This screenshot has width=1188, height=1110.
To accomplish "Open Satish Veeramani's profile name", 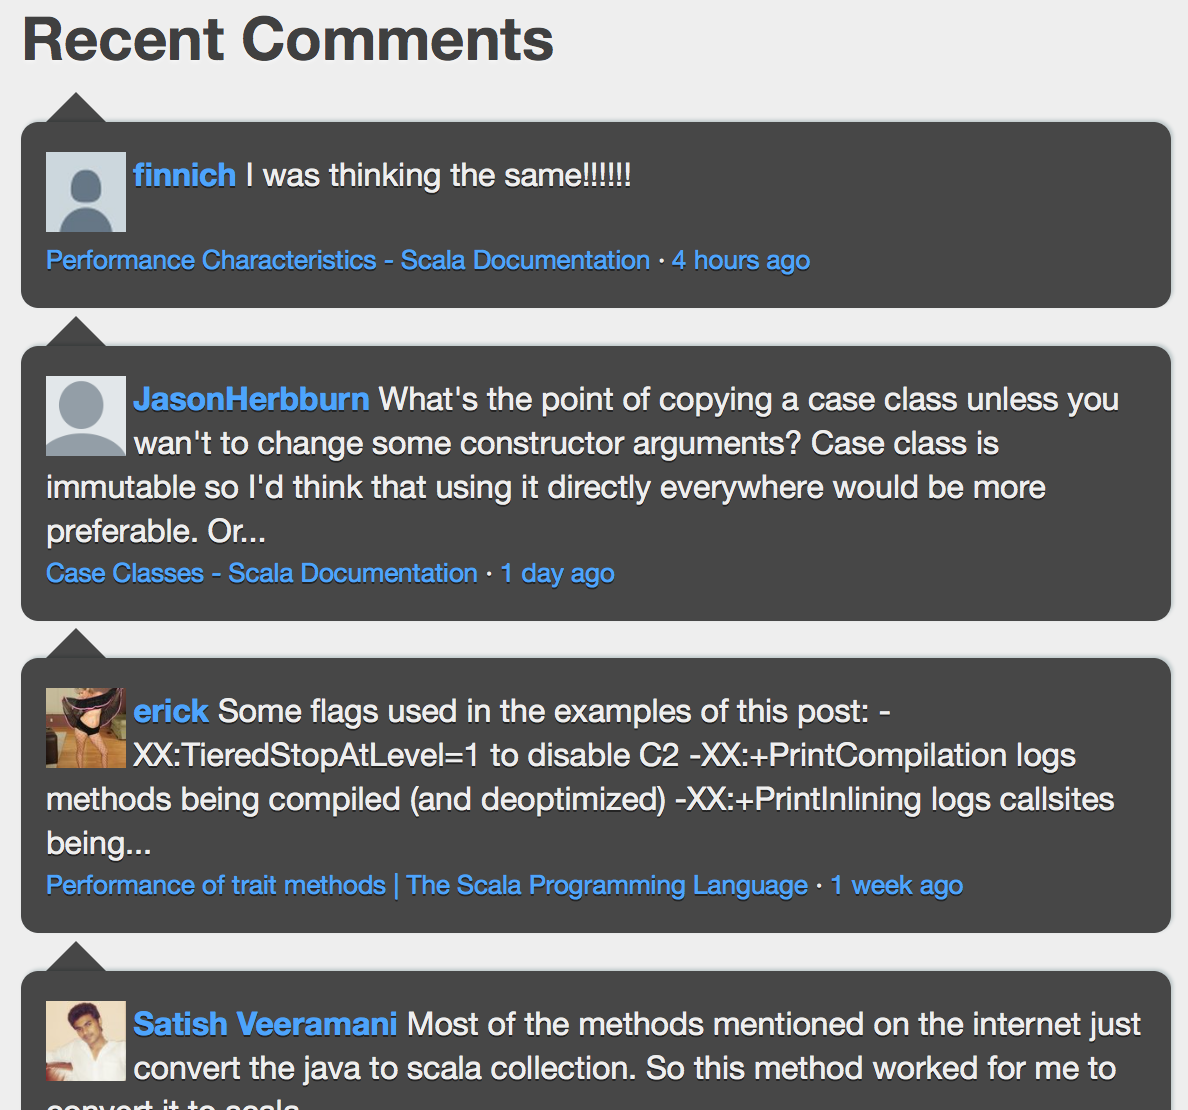I will click(x=265, y=1024).
